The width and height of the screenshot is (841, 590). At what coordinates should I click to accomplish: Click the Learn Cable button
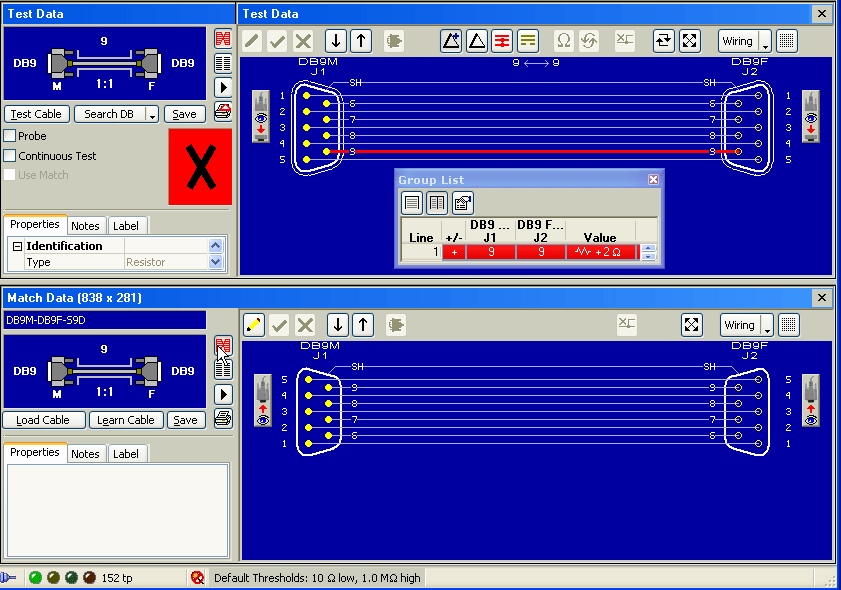pos(126,420)
